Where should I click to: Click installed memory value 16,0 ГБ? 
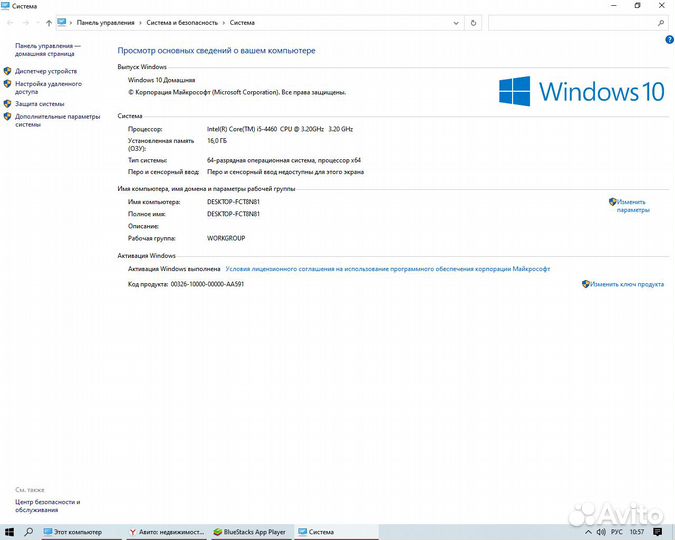click(217, 141)
